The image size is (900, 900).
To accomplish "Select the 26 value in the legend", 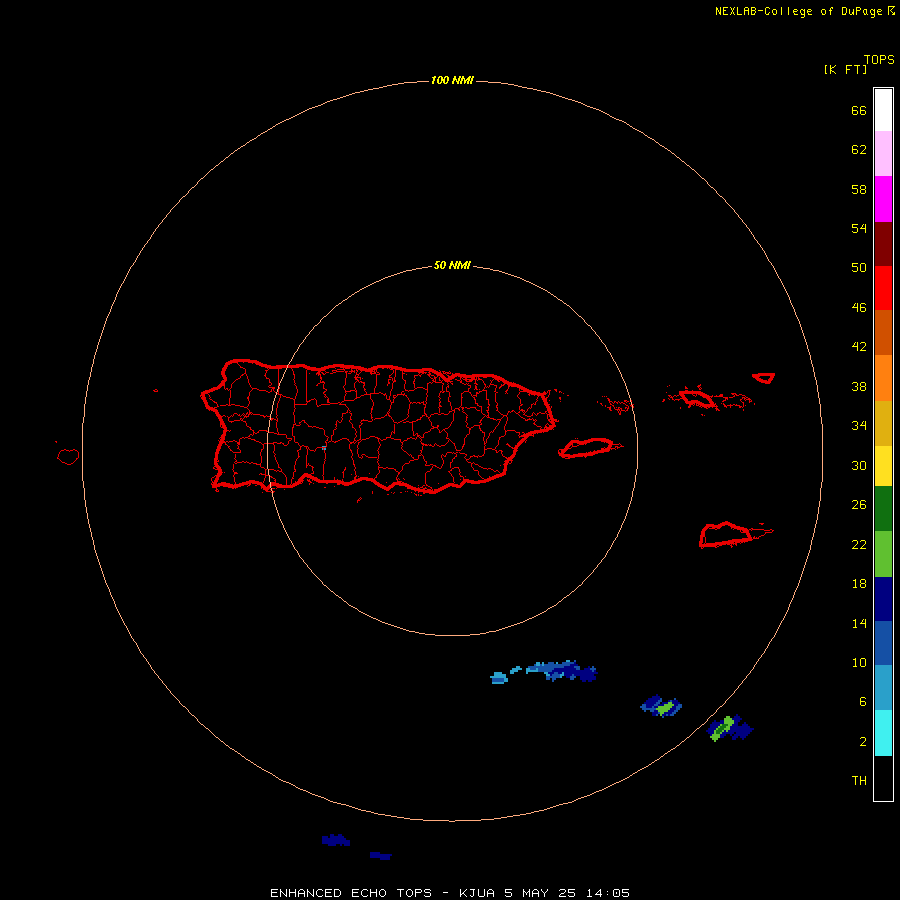I will click(x=859, y=505).
